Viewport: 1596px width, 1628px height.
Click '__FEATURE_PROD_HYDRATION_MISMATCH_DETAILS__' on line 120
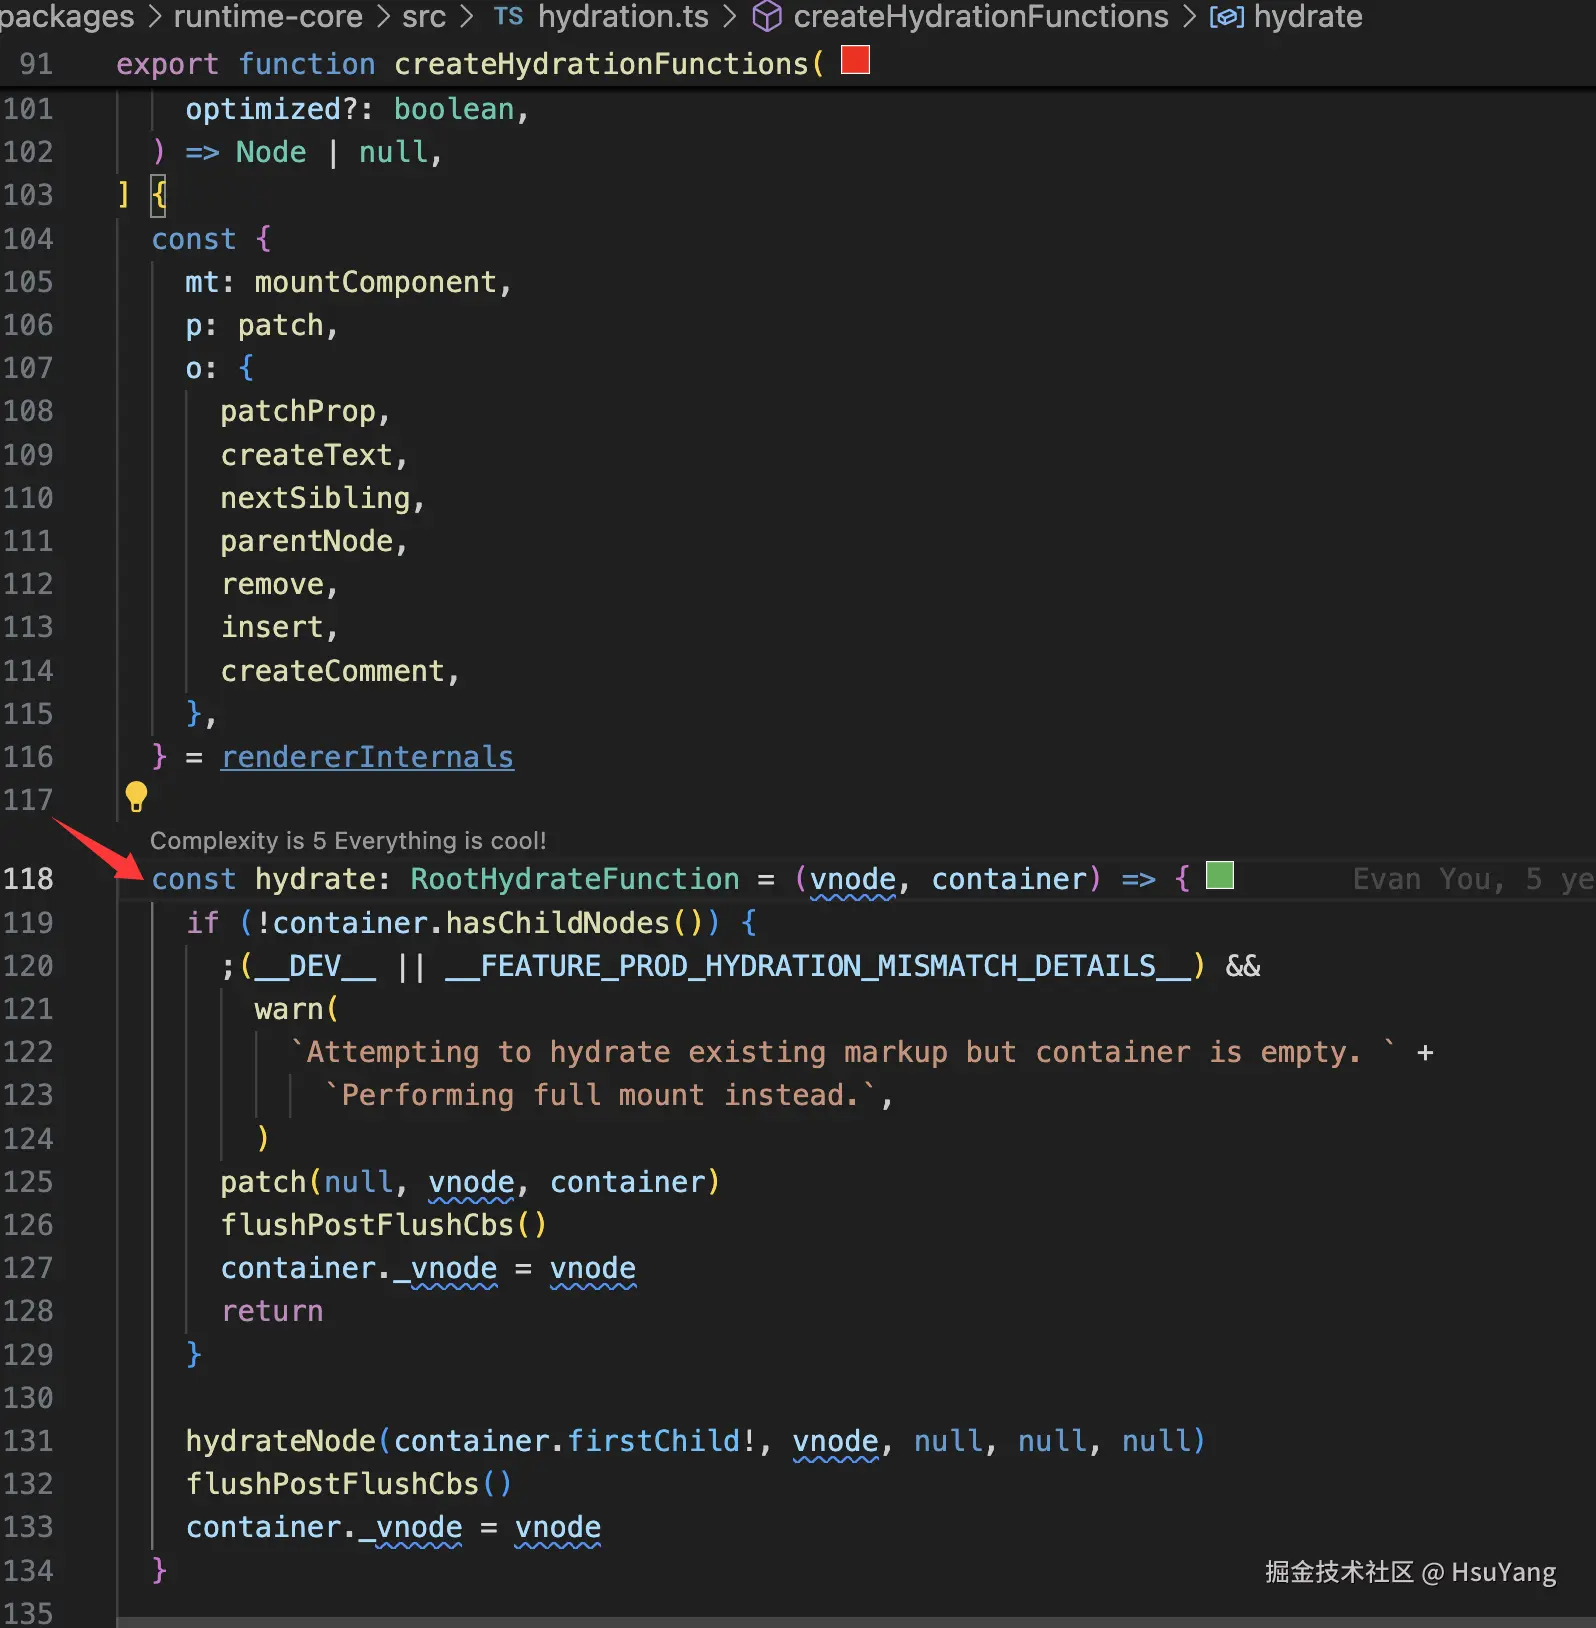tap(818, 966)
